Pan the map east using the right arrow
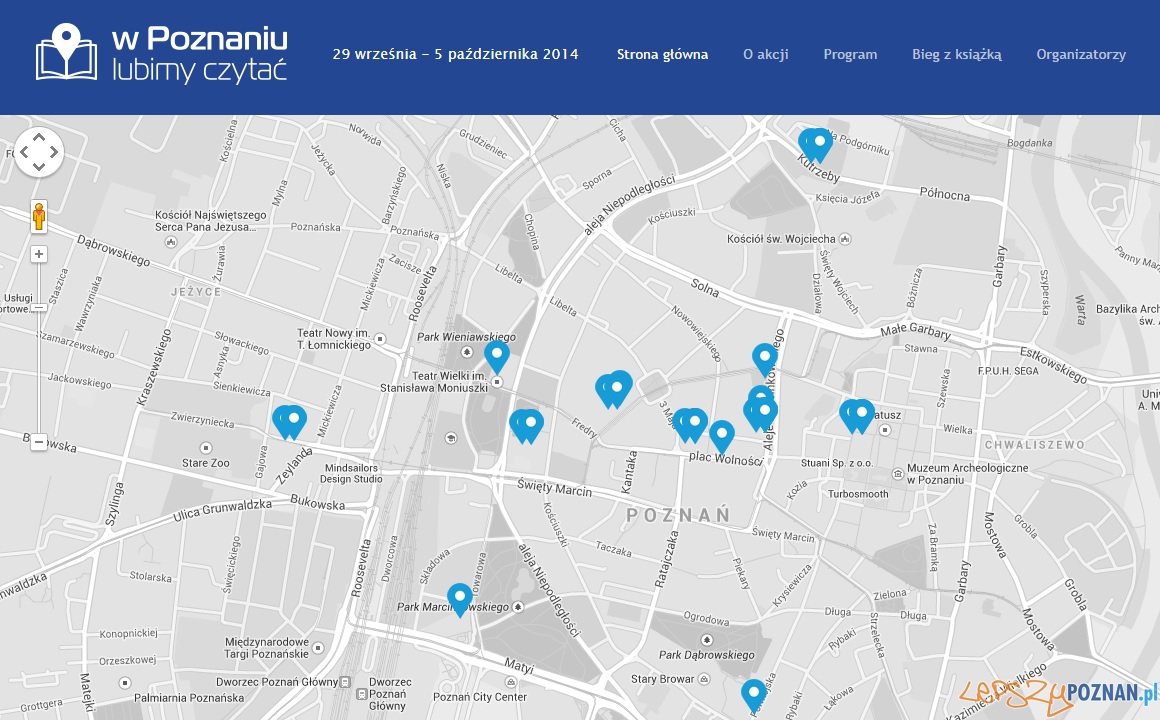The image size is (1160, 720). tap(55, 153)
